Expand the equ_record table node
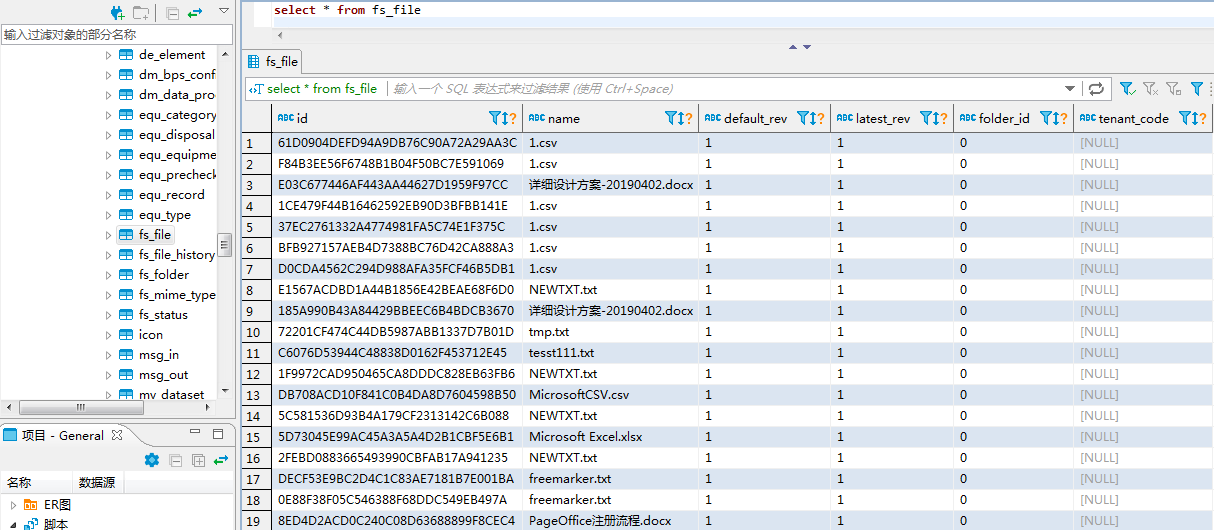Screen dimensions: 1214x530 [109, 195]
